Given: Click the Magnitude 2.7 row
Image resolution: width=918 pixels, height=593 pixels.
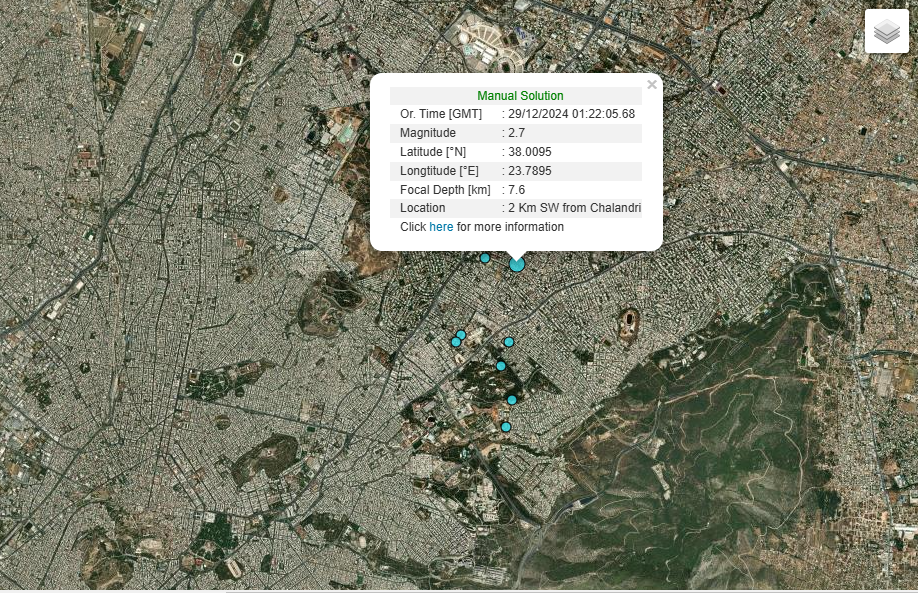Looking at the screenshot, I should 515,133.
